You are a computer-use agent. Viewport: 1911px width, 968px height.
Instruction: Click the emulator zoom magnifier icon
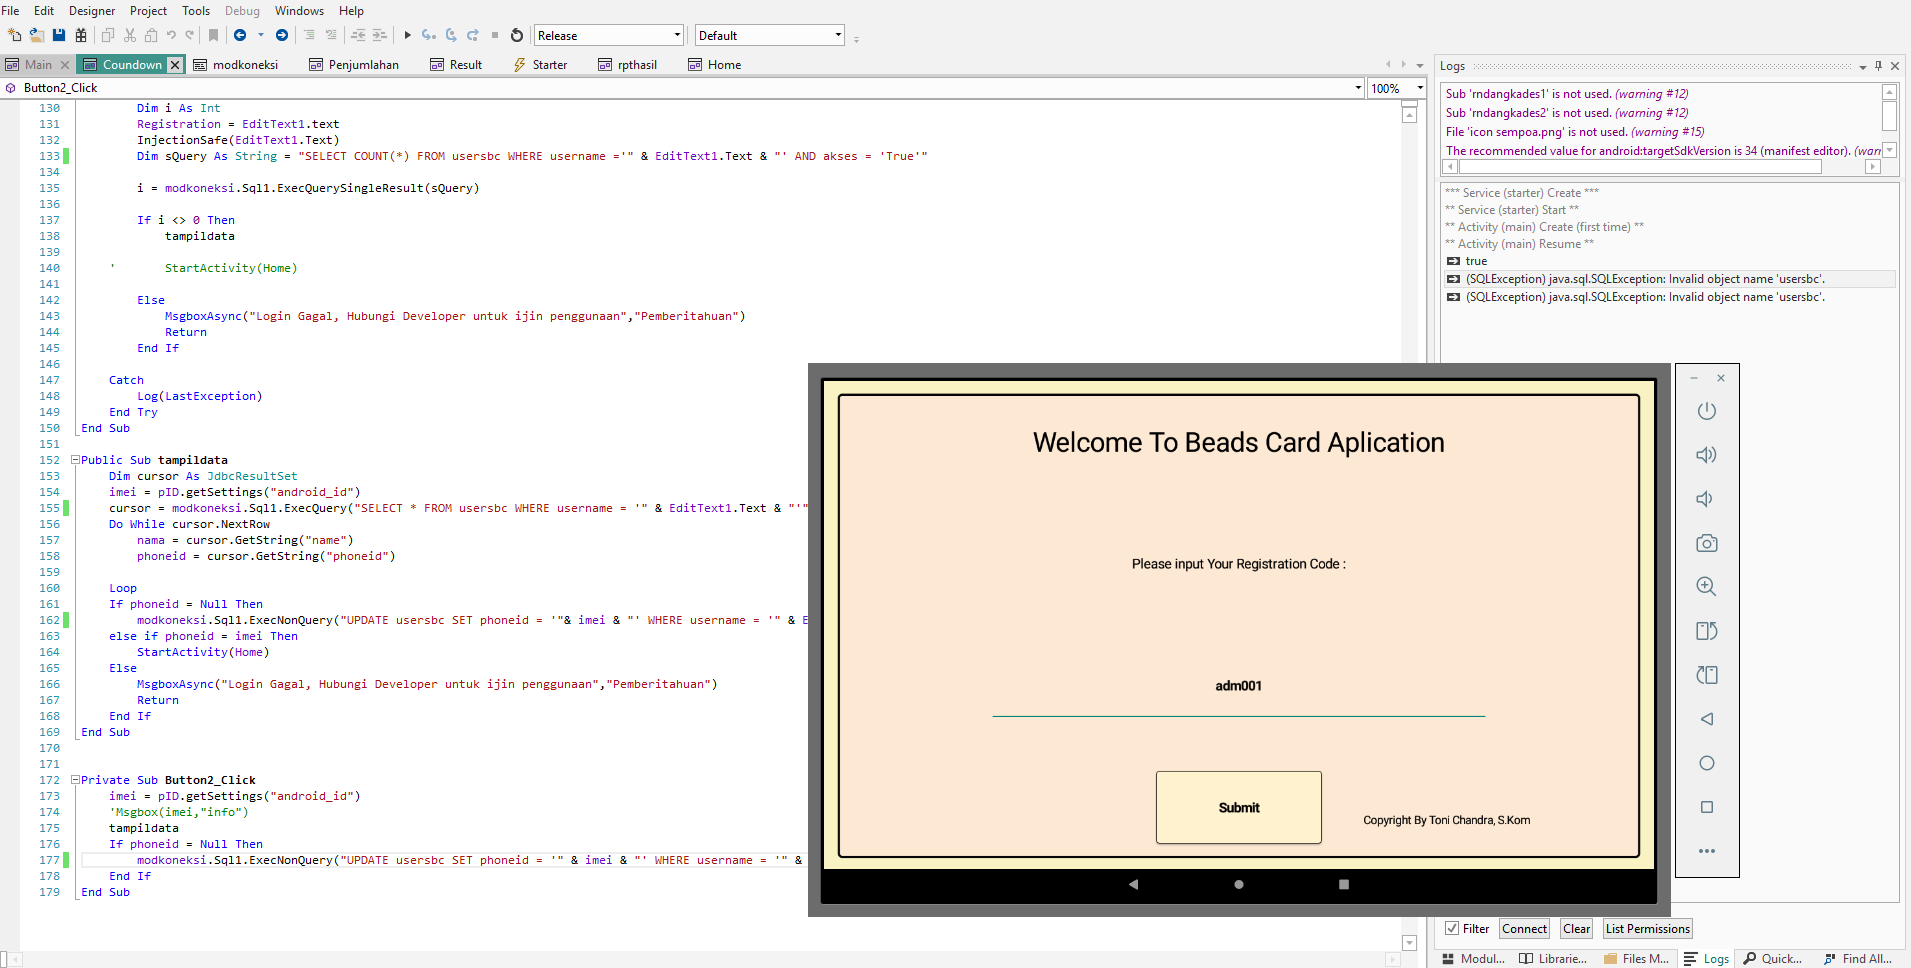[1706, 587]
